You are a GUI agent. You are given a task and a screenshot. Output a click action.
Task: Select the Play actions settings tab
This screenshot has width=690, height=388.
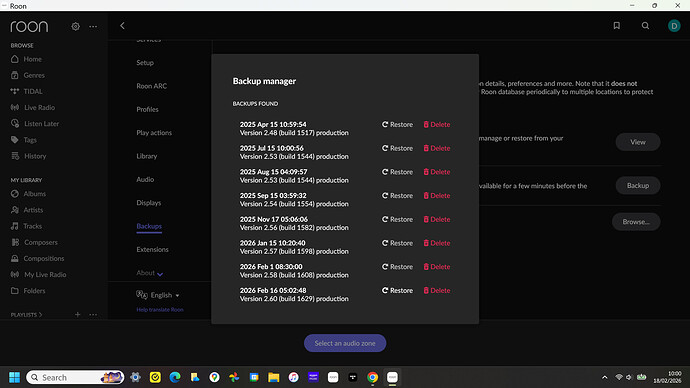pyautogui.click(x=154, y=132)
